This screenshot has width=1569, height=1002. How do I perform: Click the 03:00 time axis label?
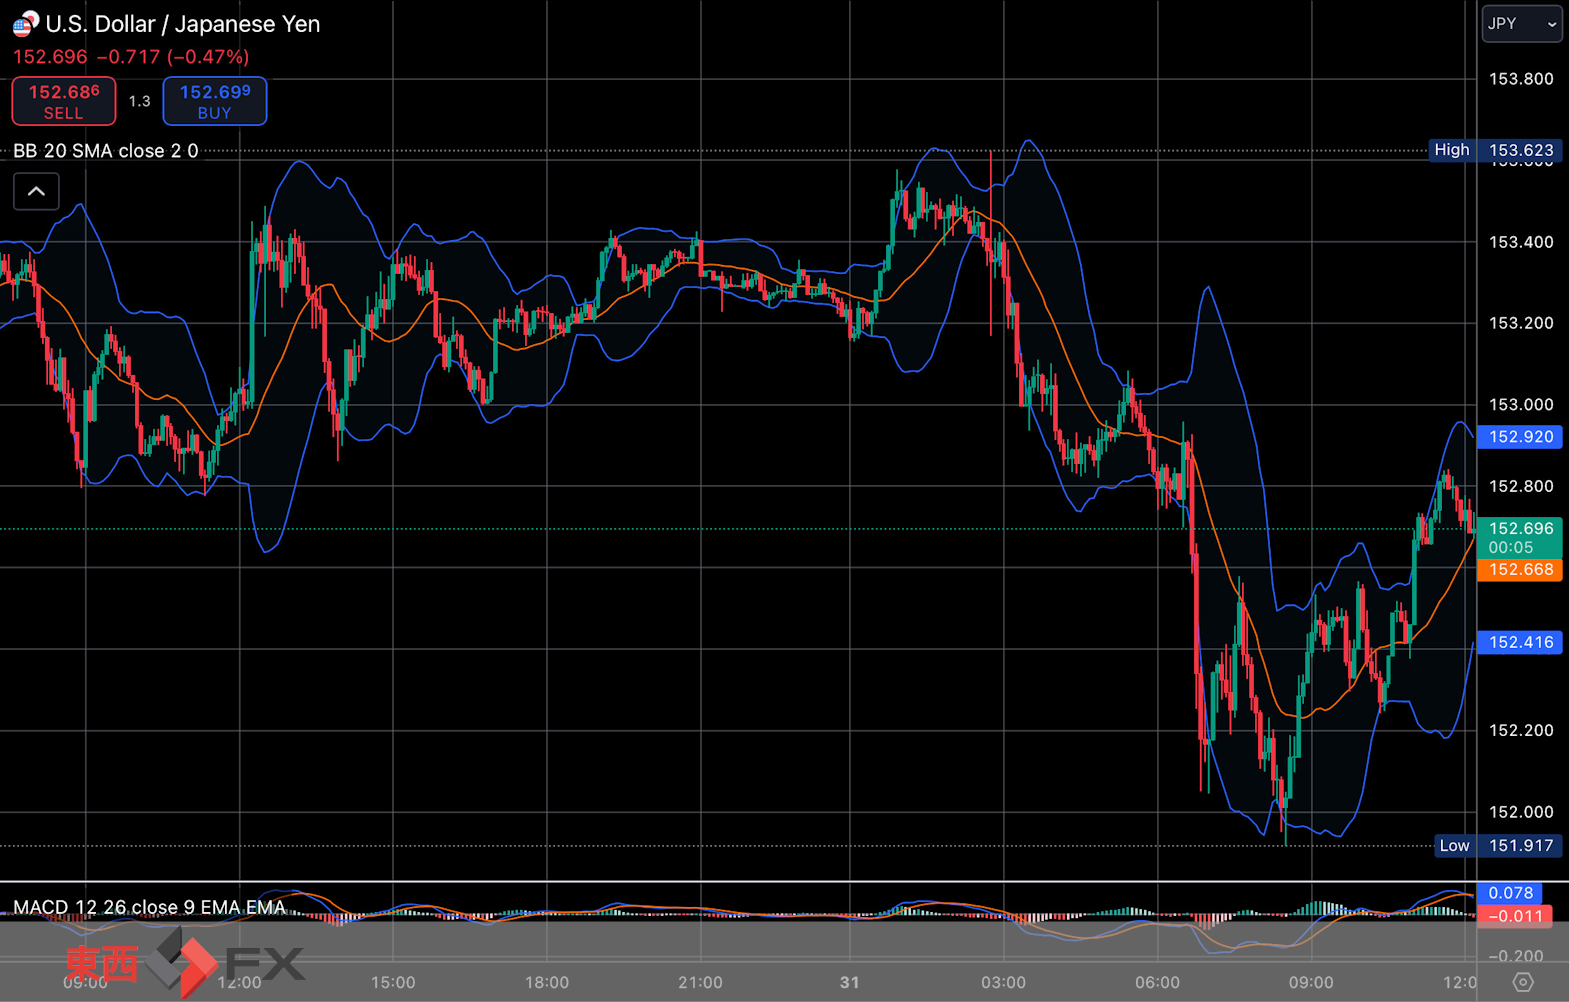point(1003,982)
